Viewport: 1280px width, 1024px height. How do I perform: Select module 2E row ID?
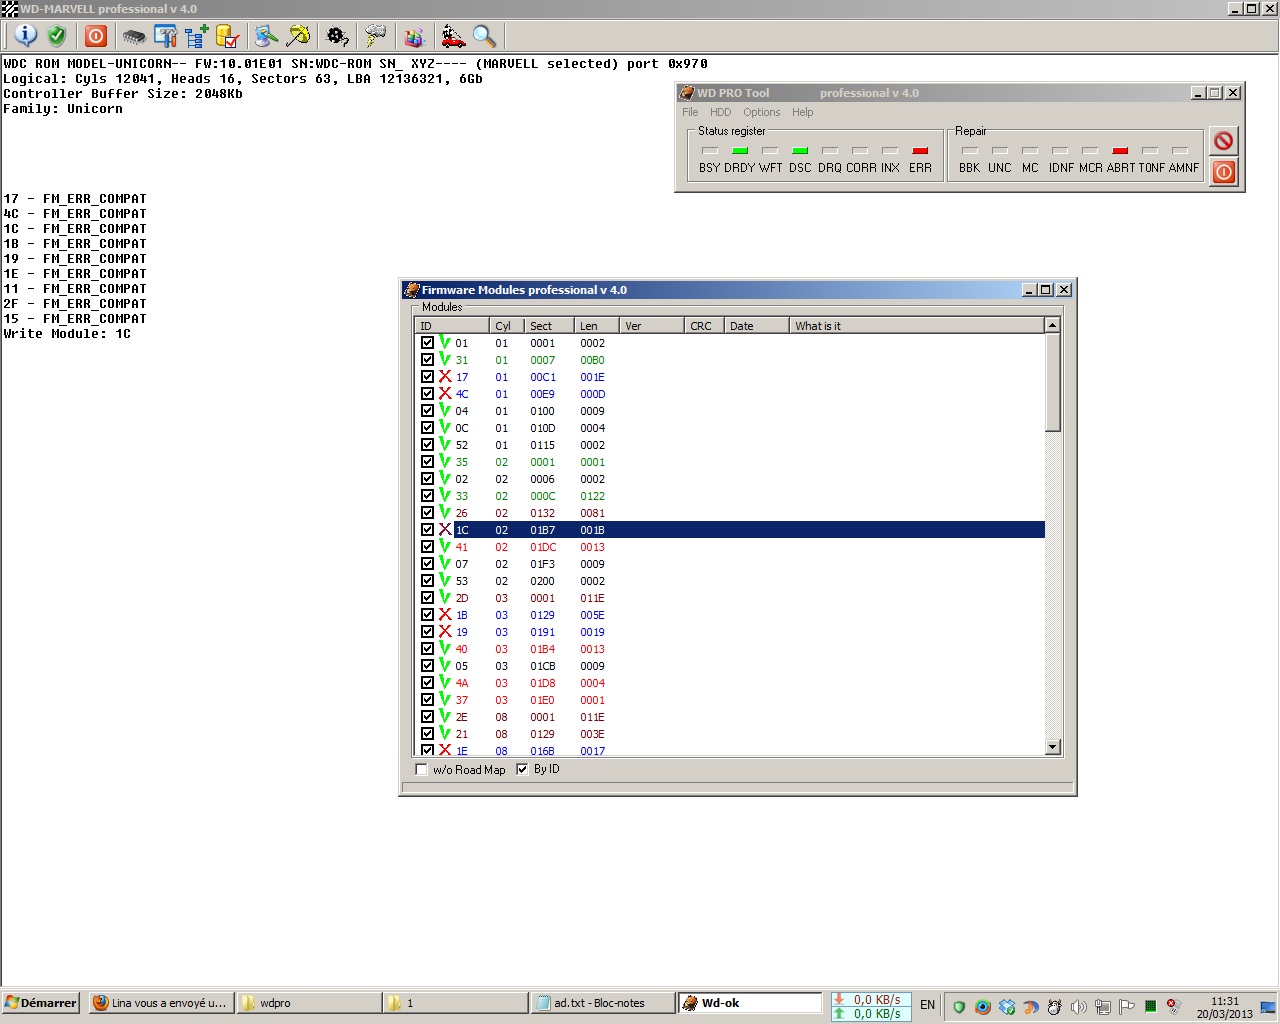coord(462,717)
